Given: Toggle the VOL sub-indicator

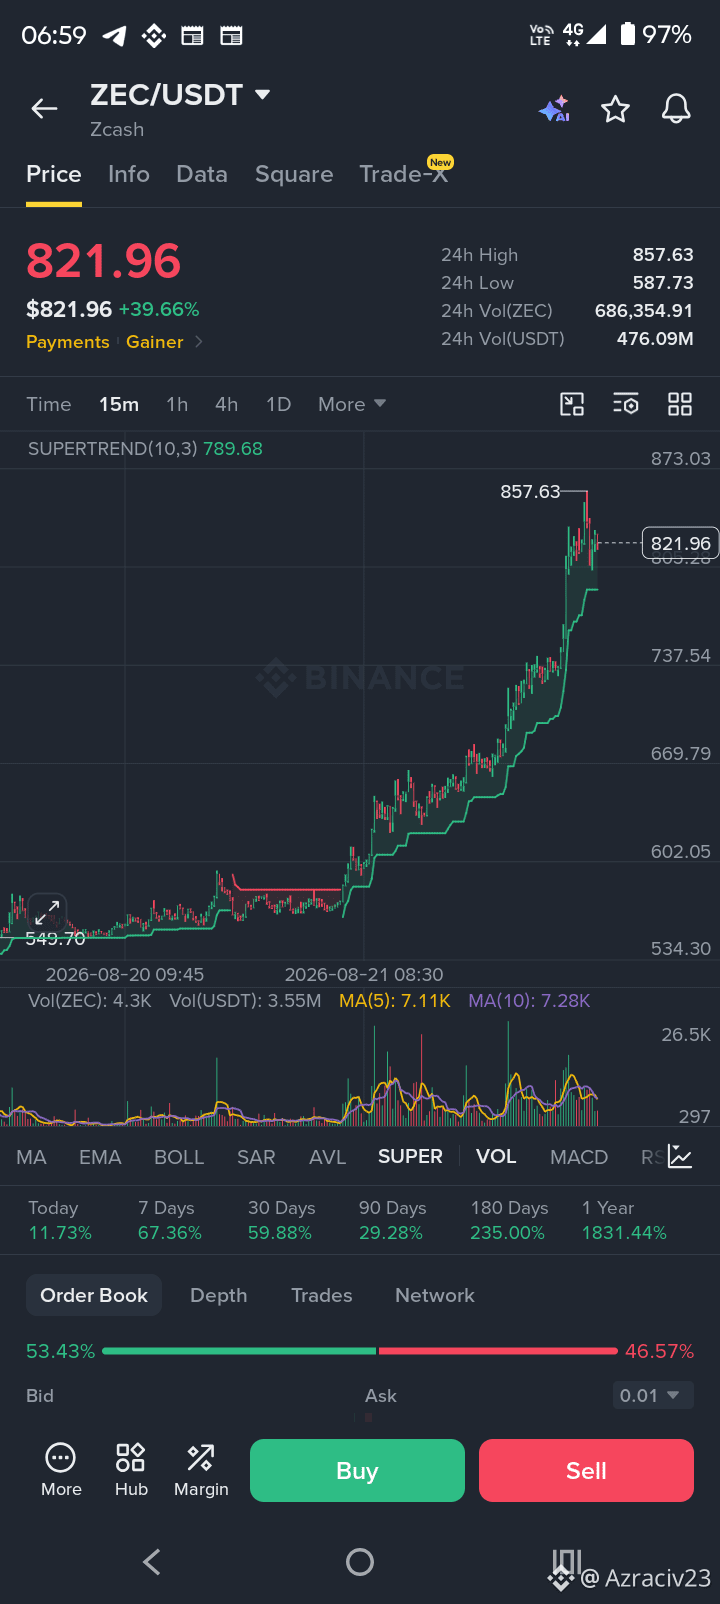Looking at the screenshot, I should 496,1156.
